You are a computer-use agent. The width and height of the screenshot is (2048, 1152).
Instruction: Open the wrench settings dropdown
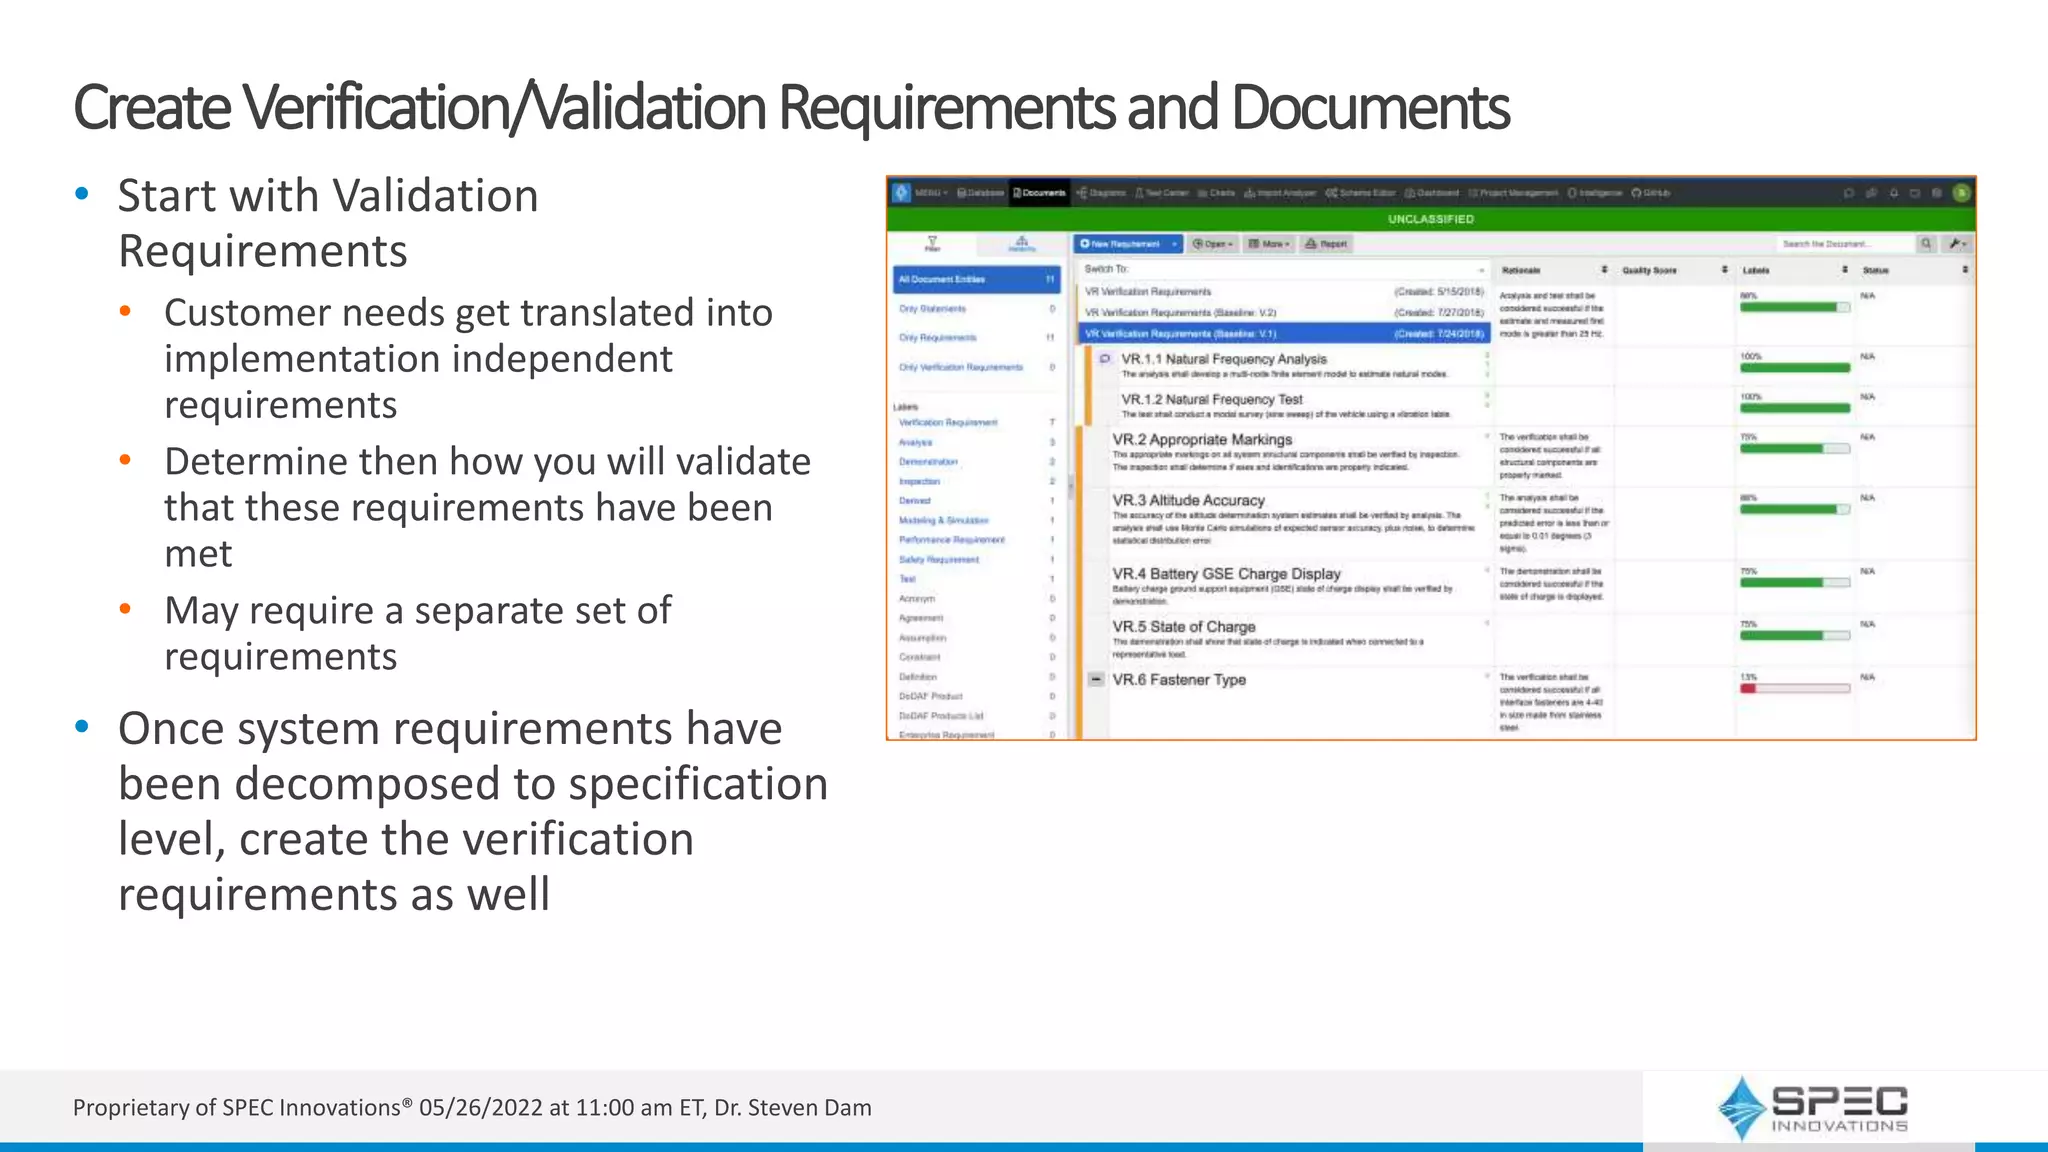(x=1957, y=244)
